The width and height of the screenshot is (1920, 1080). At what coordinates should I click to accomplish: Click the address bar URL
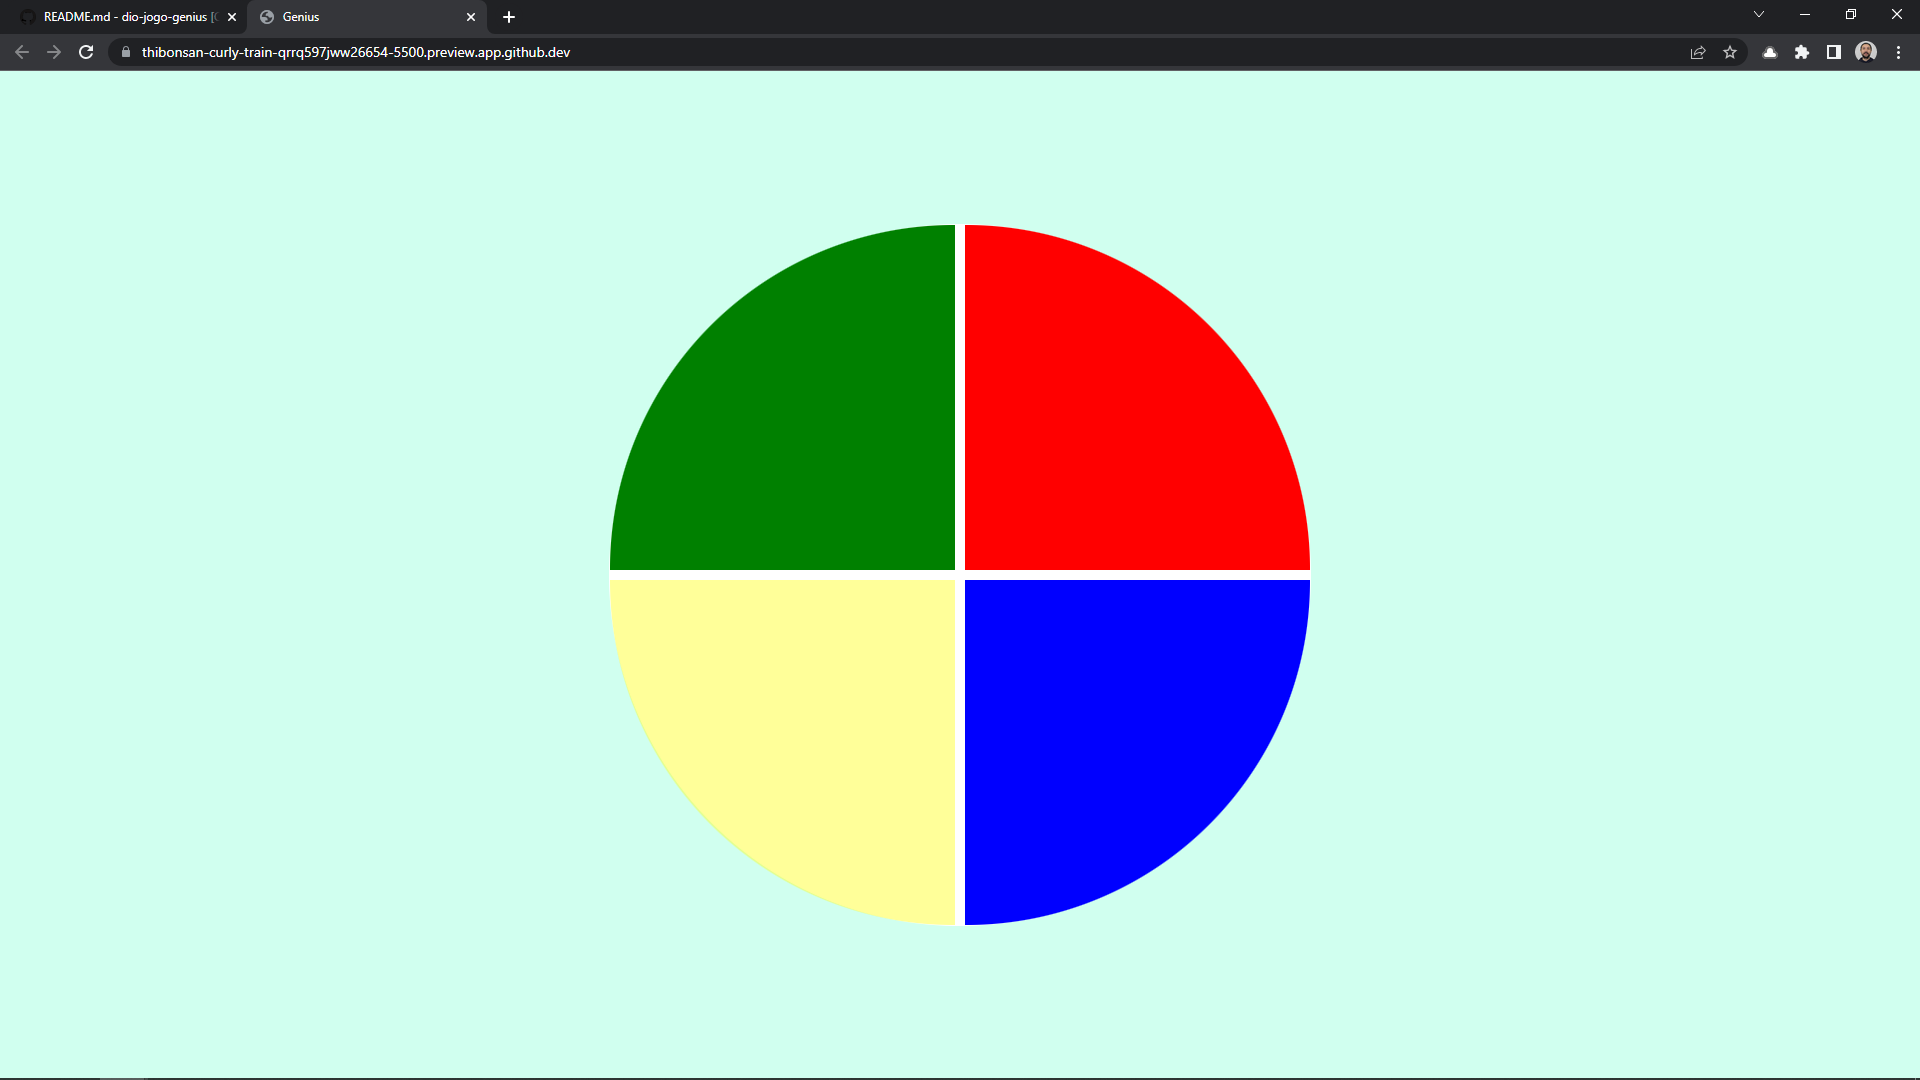click(x=356, y=52)
